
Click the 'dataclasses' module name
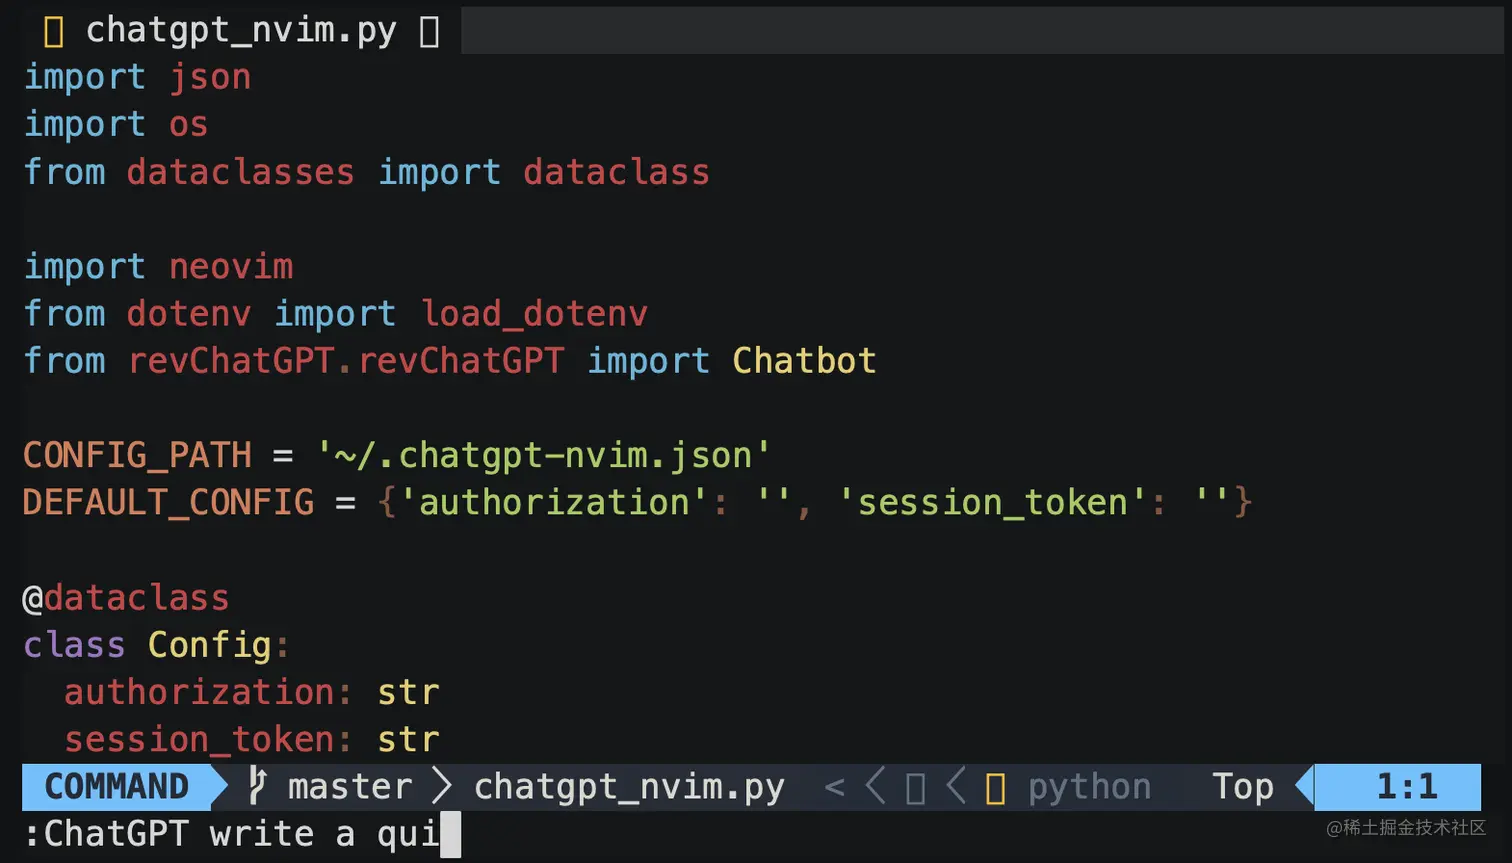[x=240, y=172]
